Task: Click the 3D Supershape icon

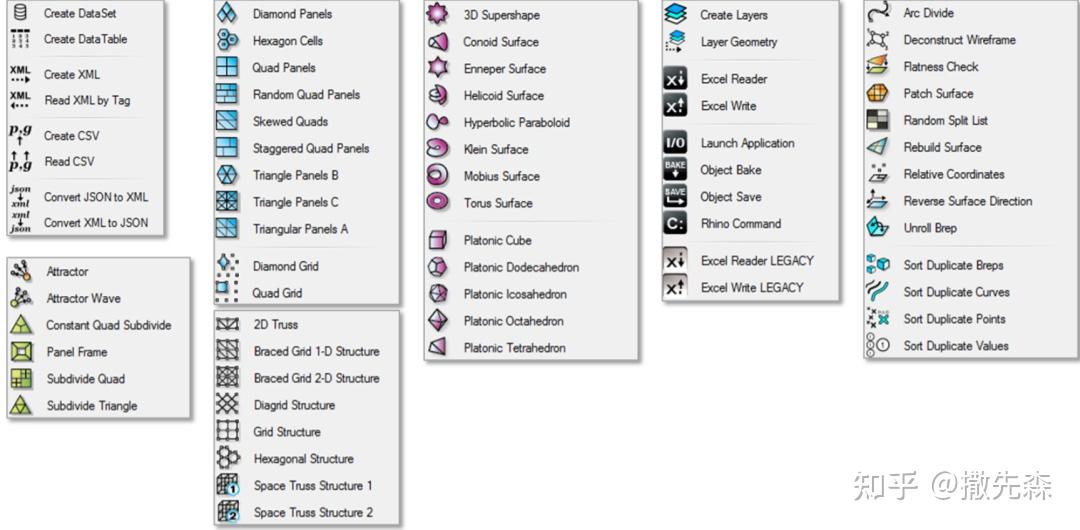Action: (437, 14)
